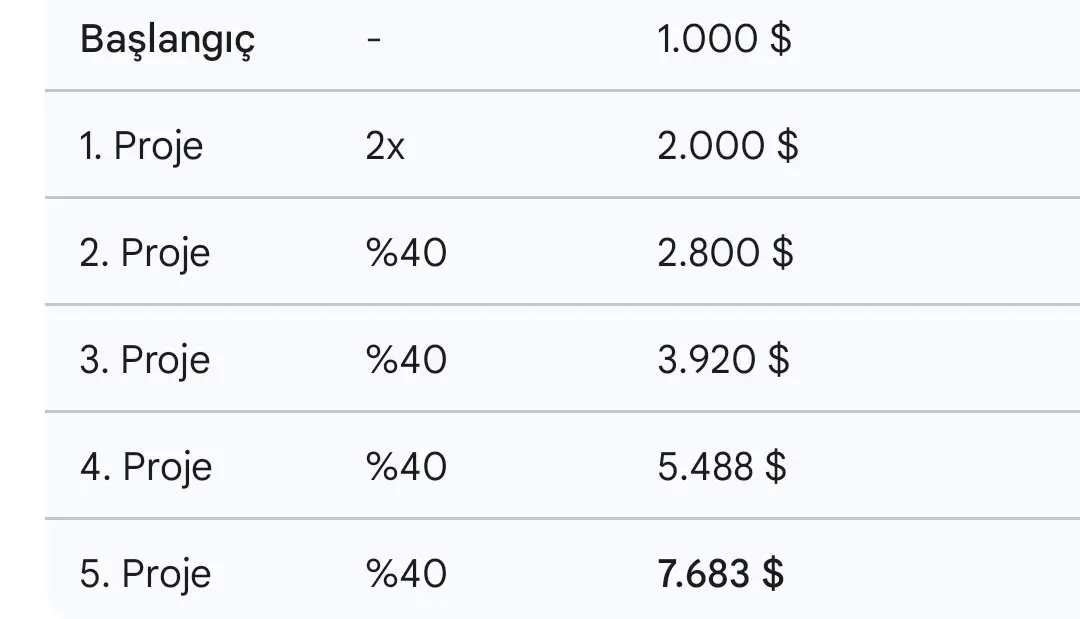Click the 2. Proje label
This screenshot has width=1080, height=619.
145,254
